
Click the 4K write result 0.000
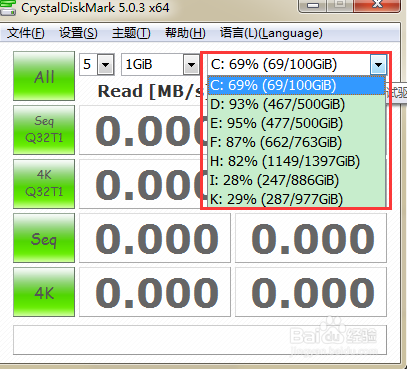pos(311,292)
